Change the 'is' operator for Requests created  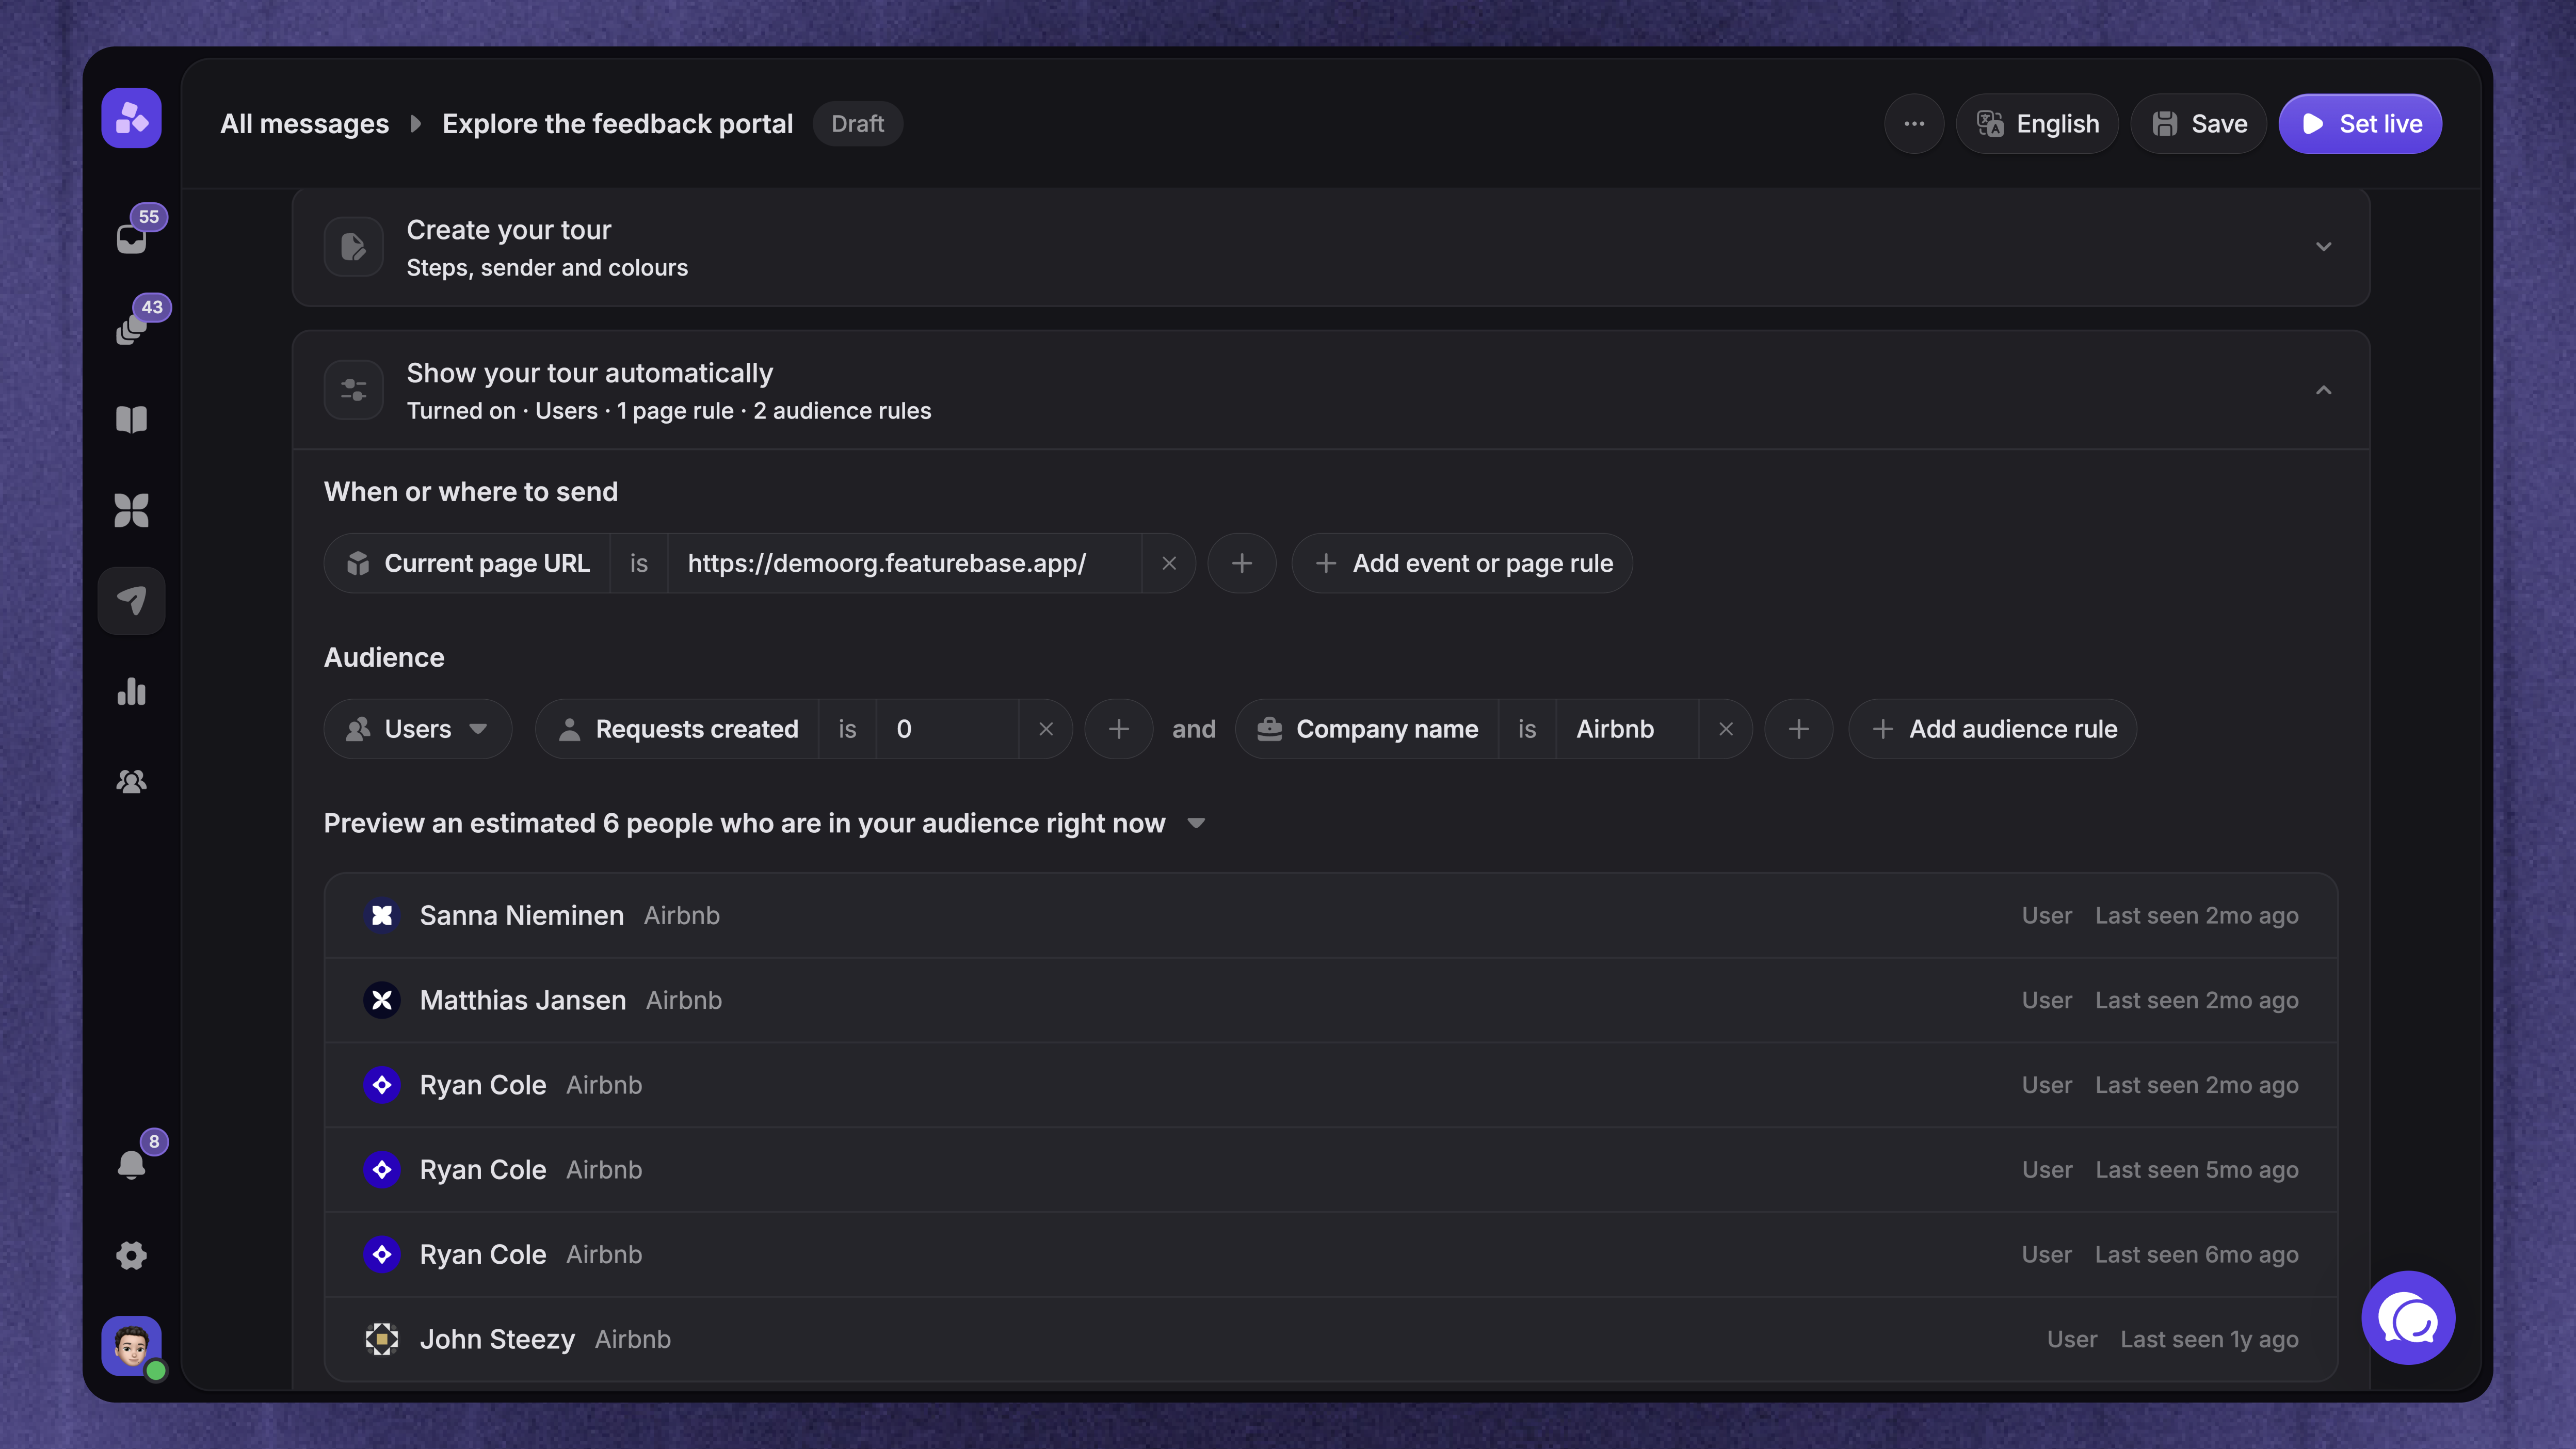click(848, 729)
